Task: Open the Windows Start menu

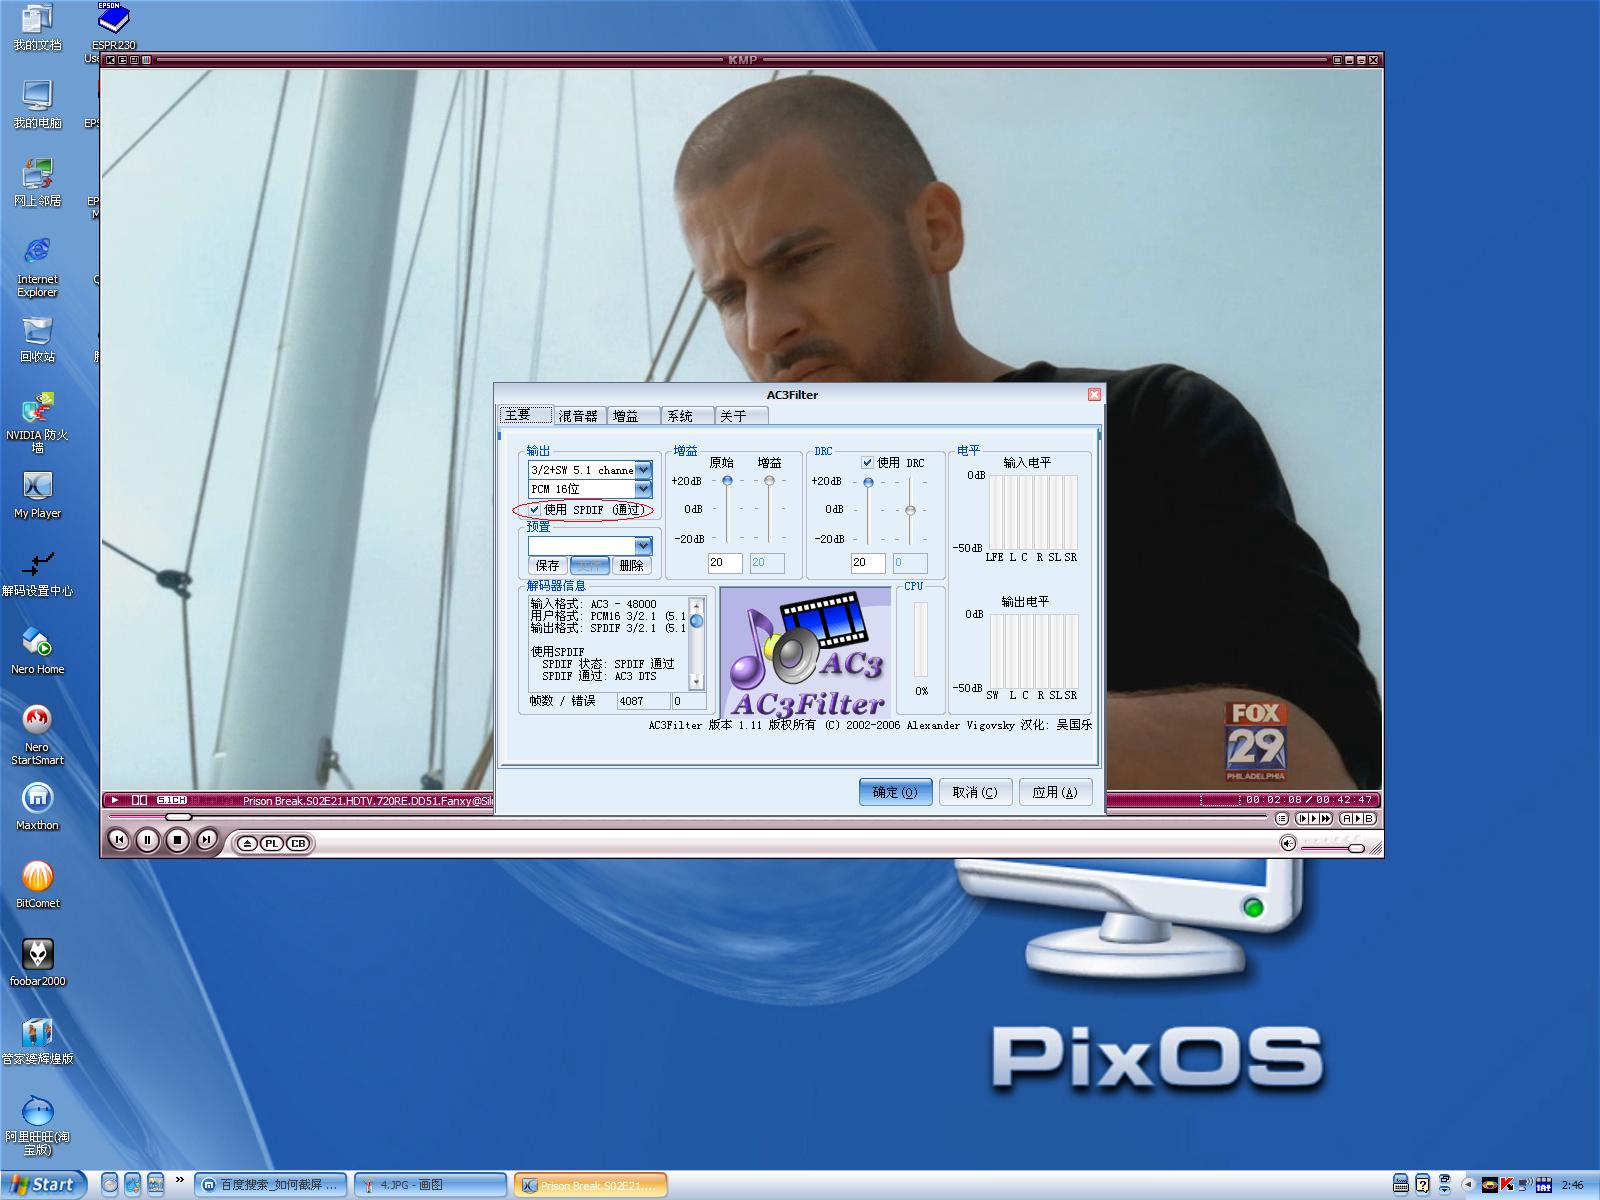Action: [x=42, y=1185]
